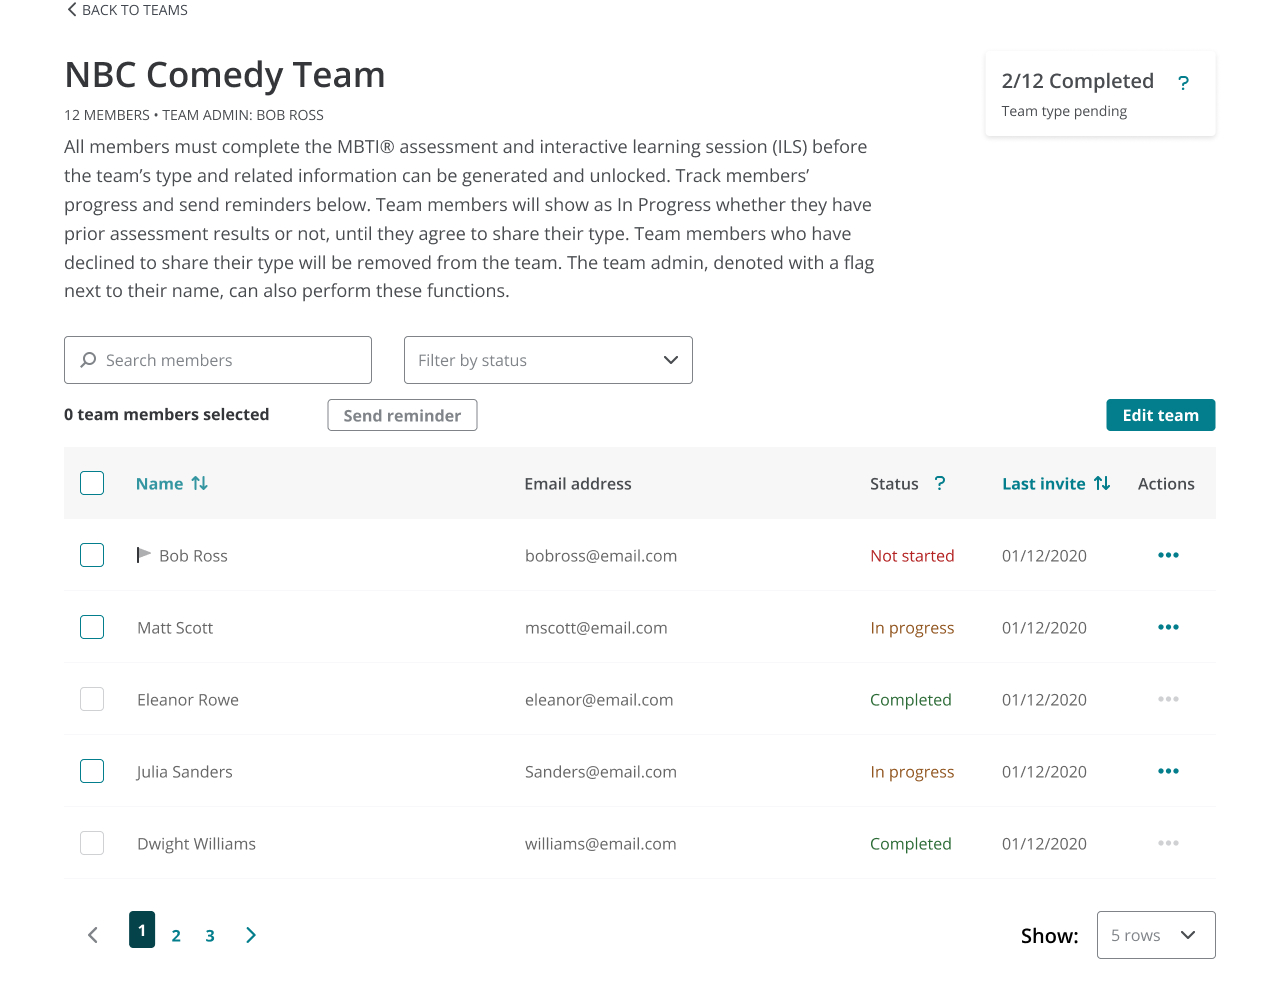This screenshot has height=1002, width=1280.
Task: Open the actions menu for Bob Ross
Action: click(1168, 555)
